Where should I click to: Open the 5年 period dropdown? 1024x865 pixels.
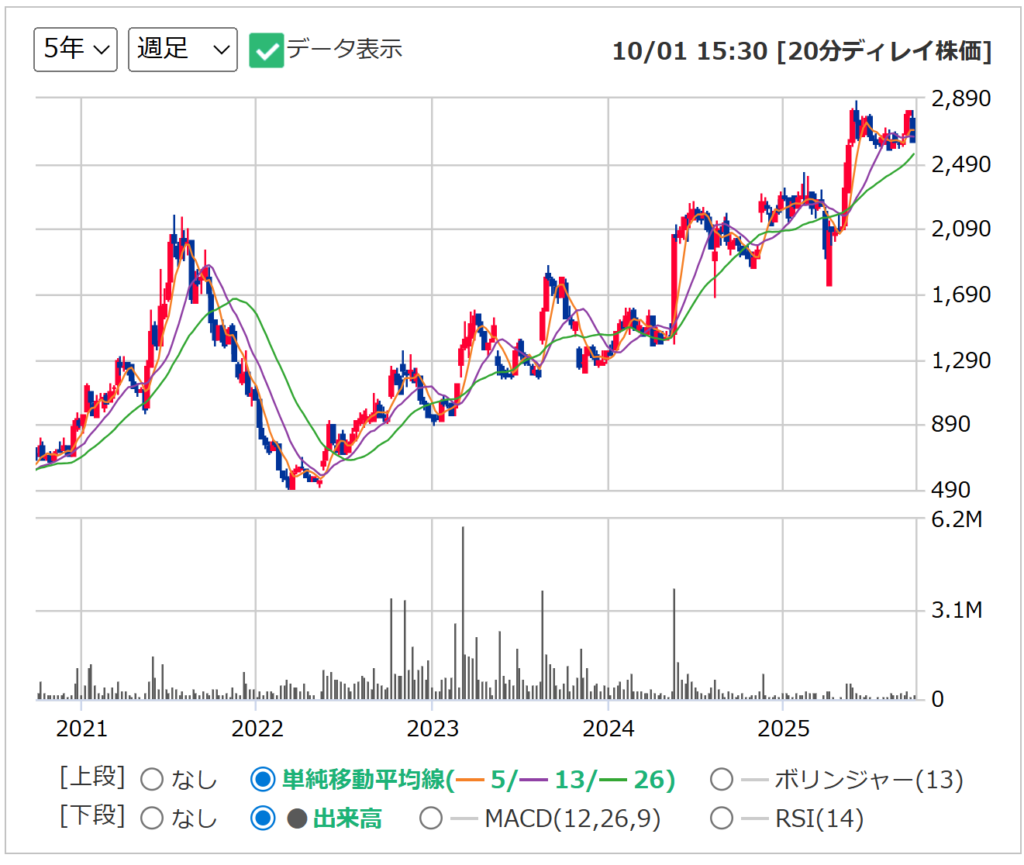tap(76, 49)
